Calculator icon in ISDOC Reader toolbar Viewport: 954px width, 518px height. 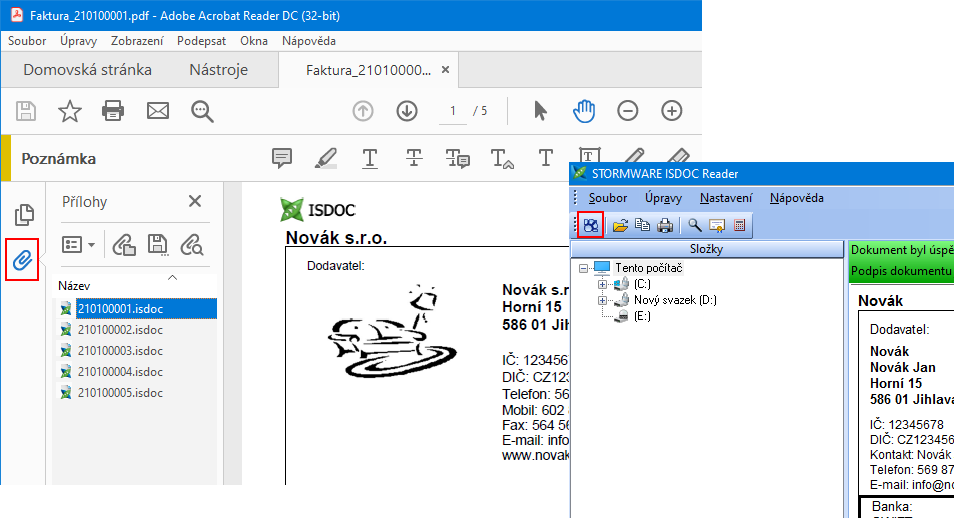[739, 225]
